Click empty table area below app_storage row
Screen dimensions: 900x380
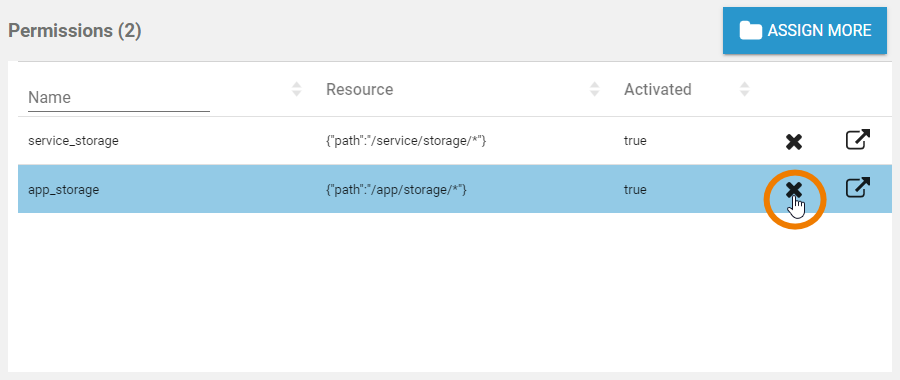(x=448, y=293)
